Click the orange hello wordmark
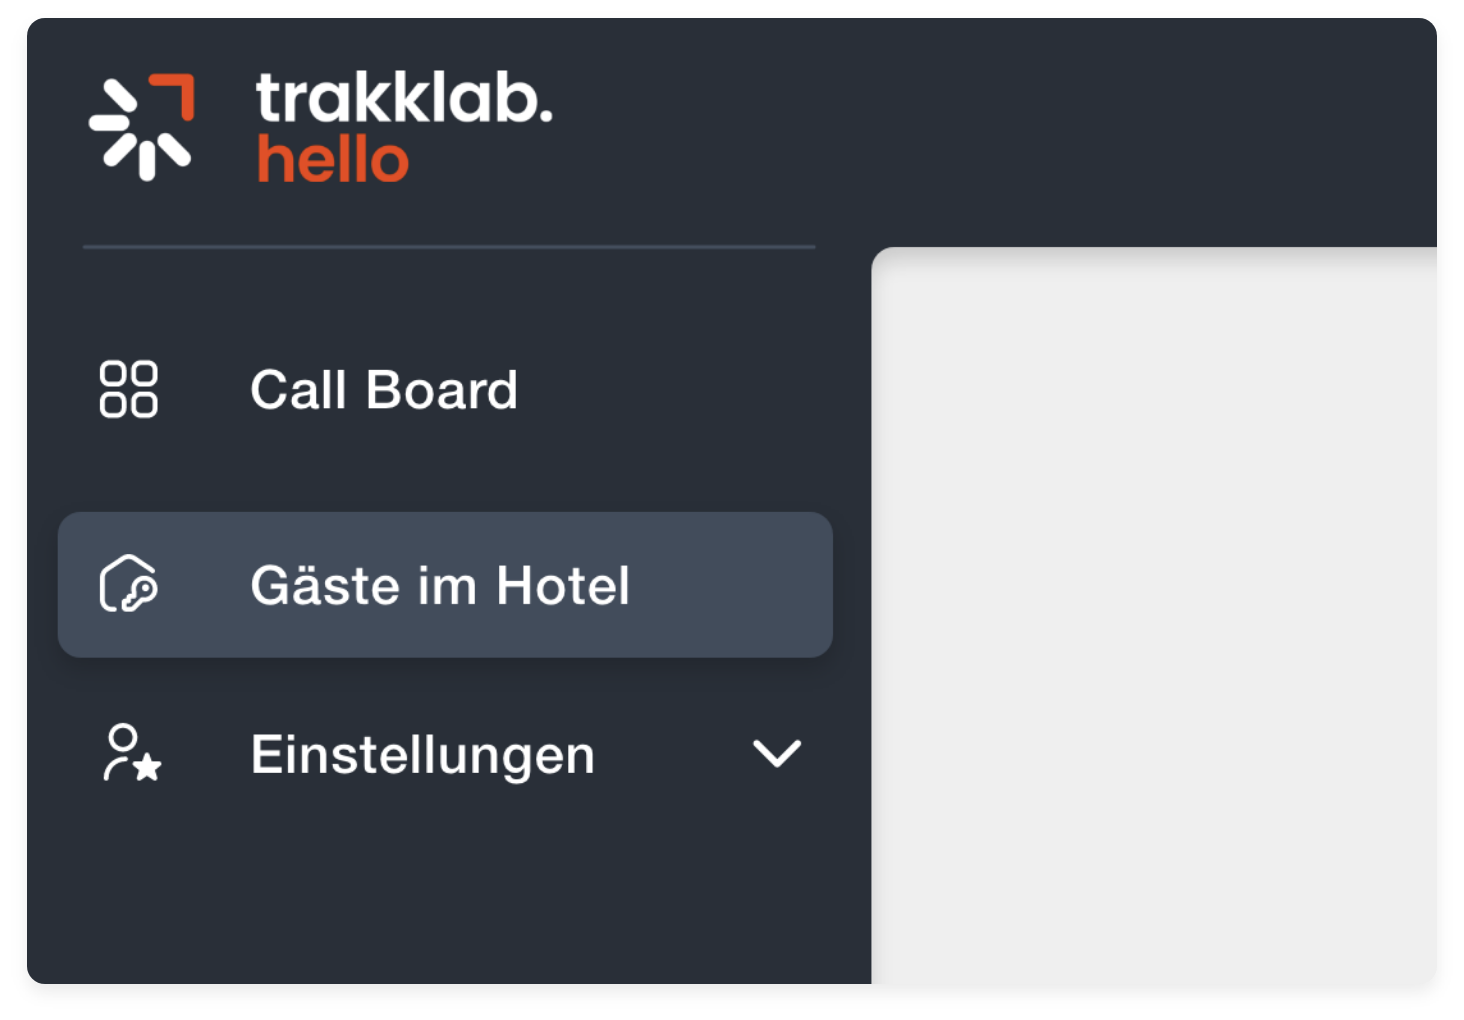 (333, 160)
